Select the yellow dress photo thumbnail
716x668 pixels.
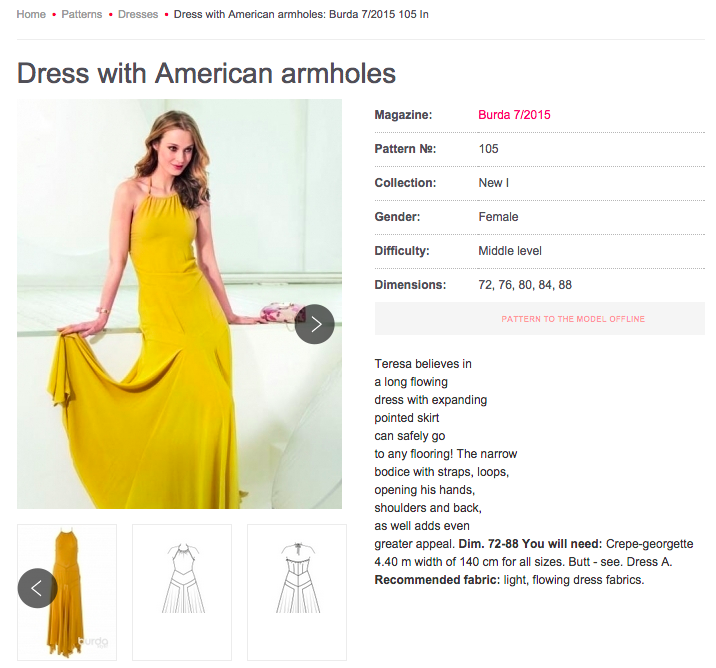pos(78,592)
